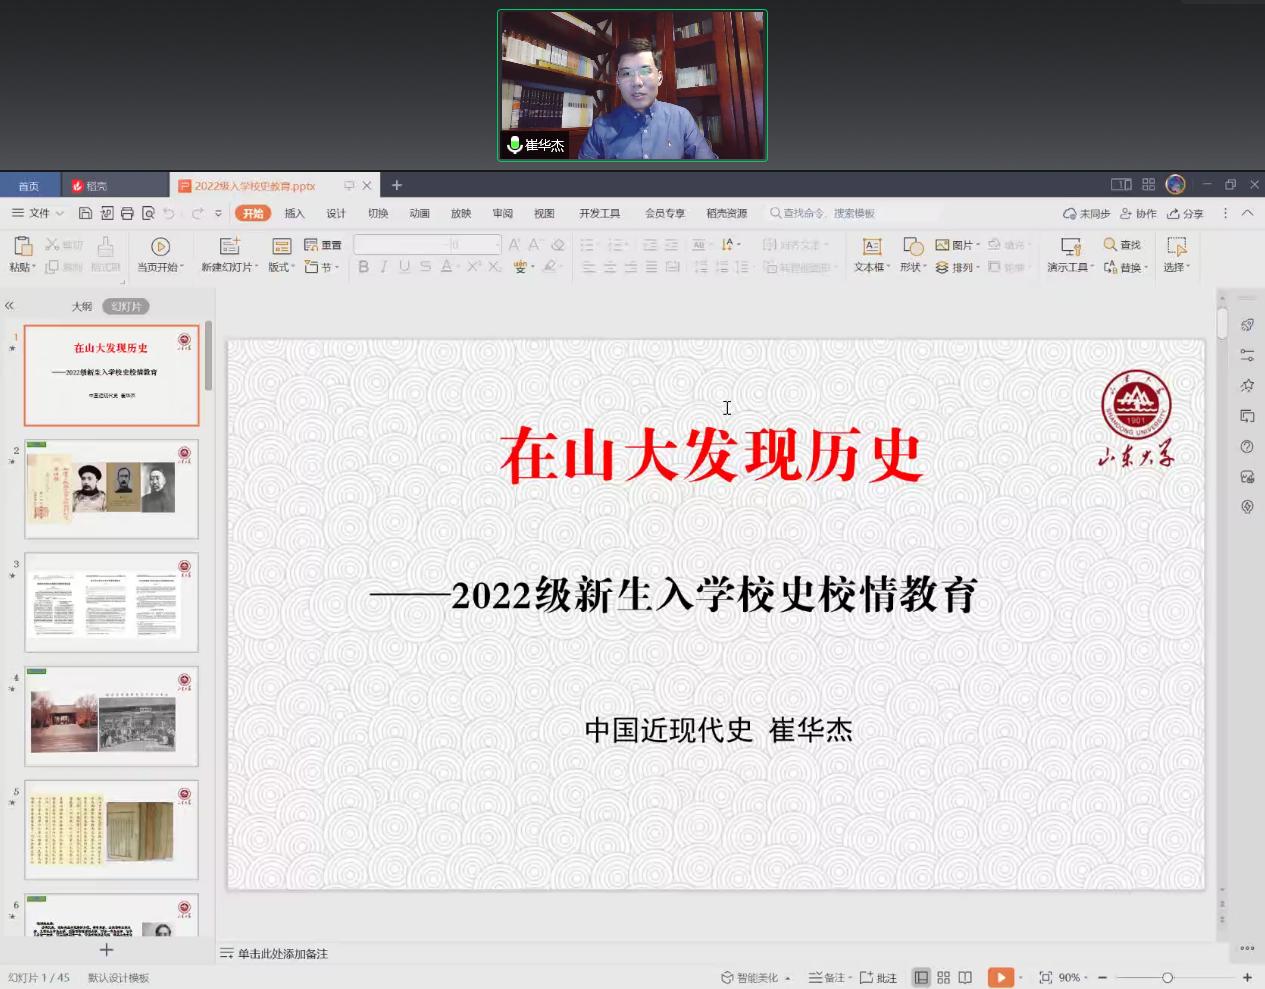
Task: Switch to Outline (大纲) panel view
Action: pos(82,306)
